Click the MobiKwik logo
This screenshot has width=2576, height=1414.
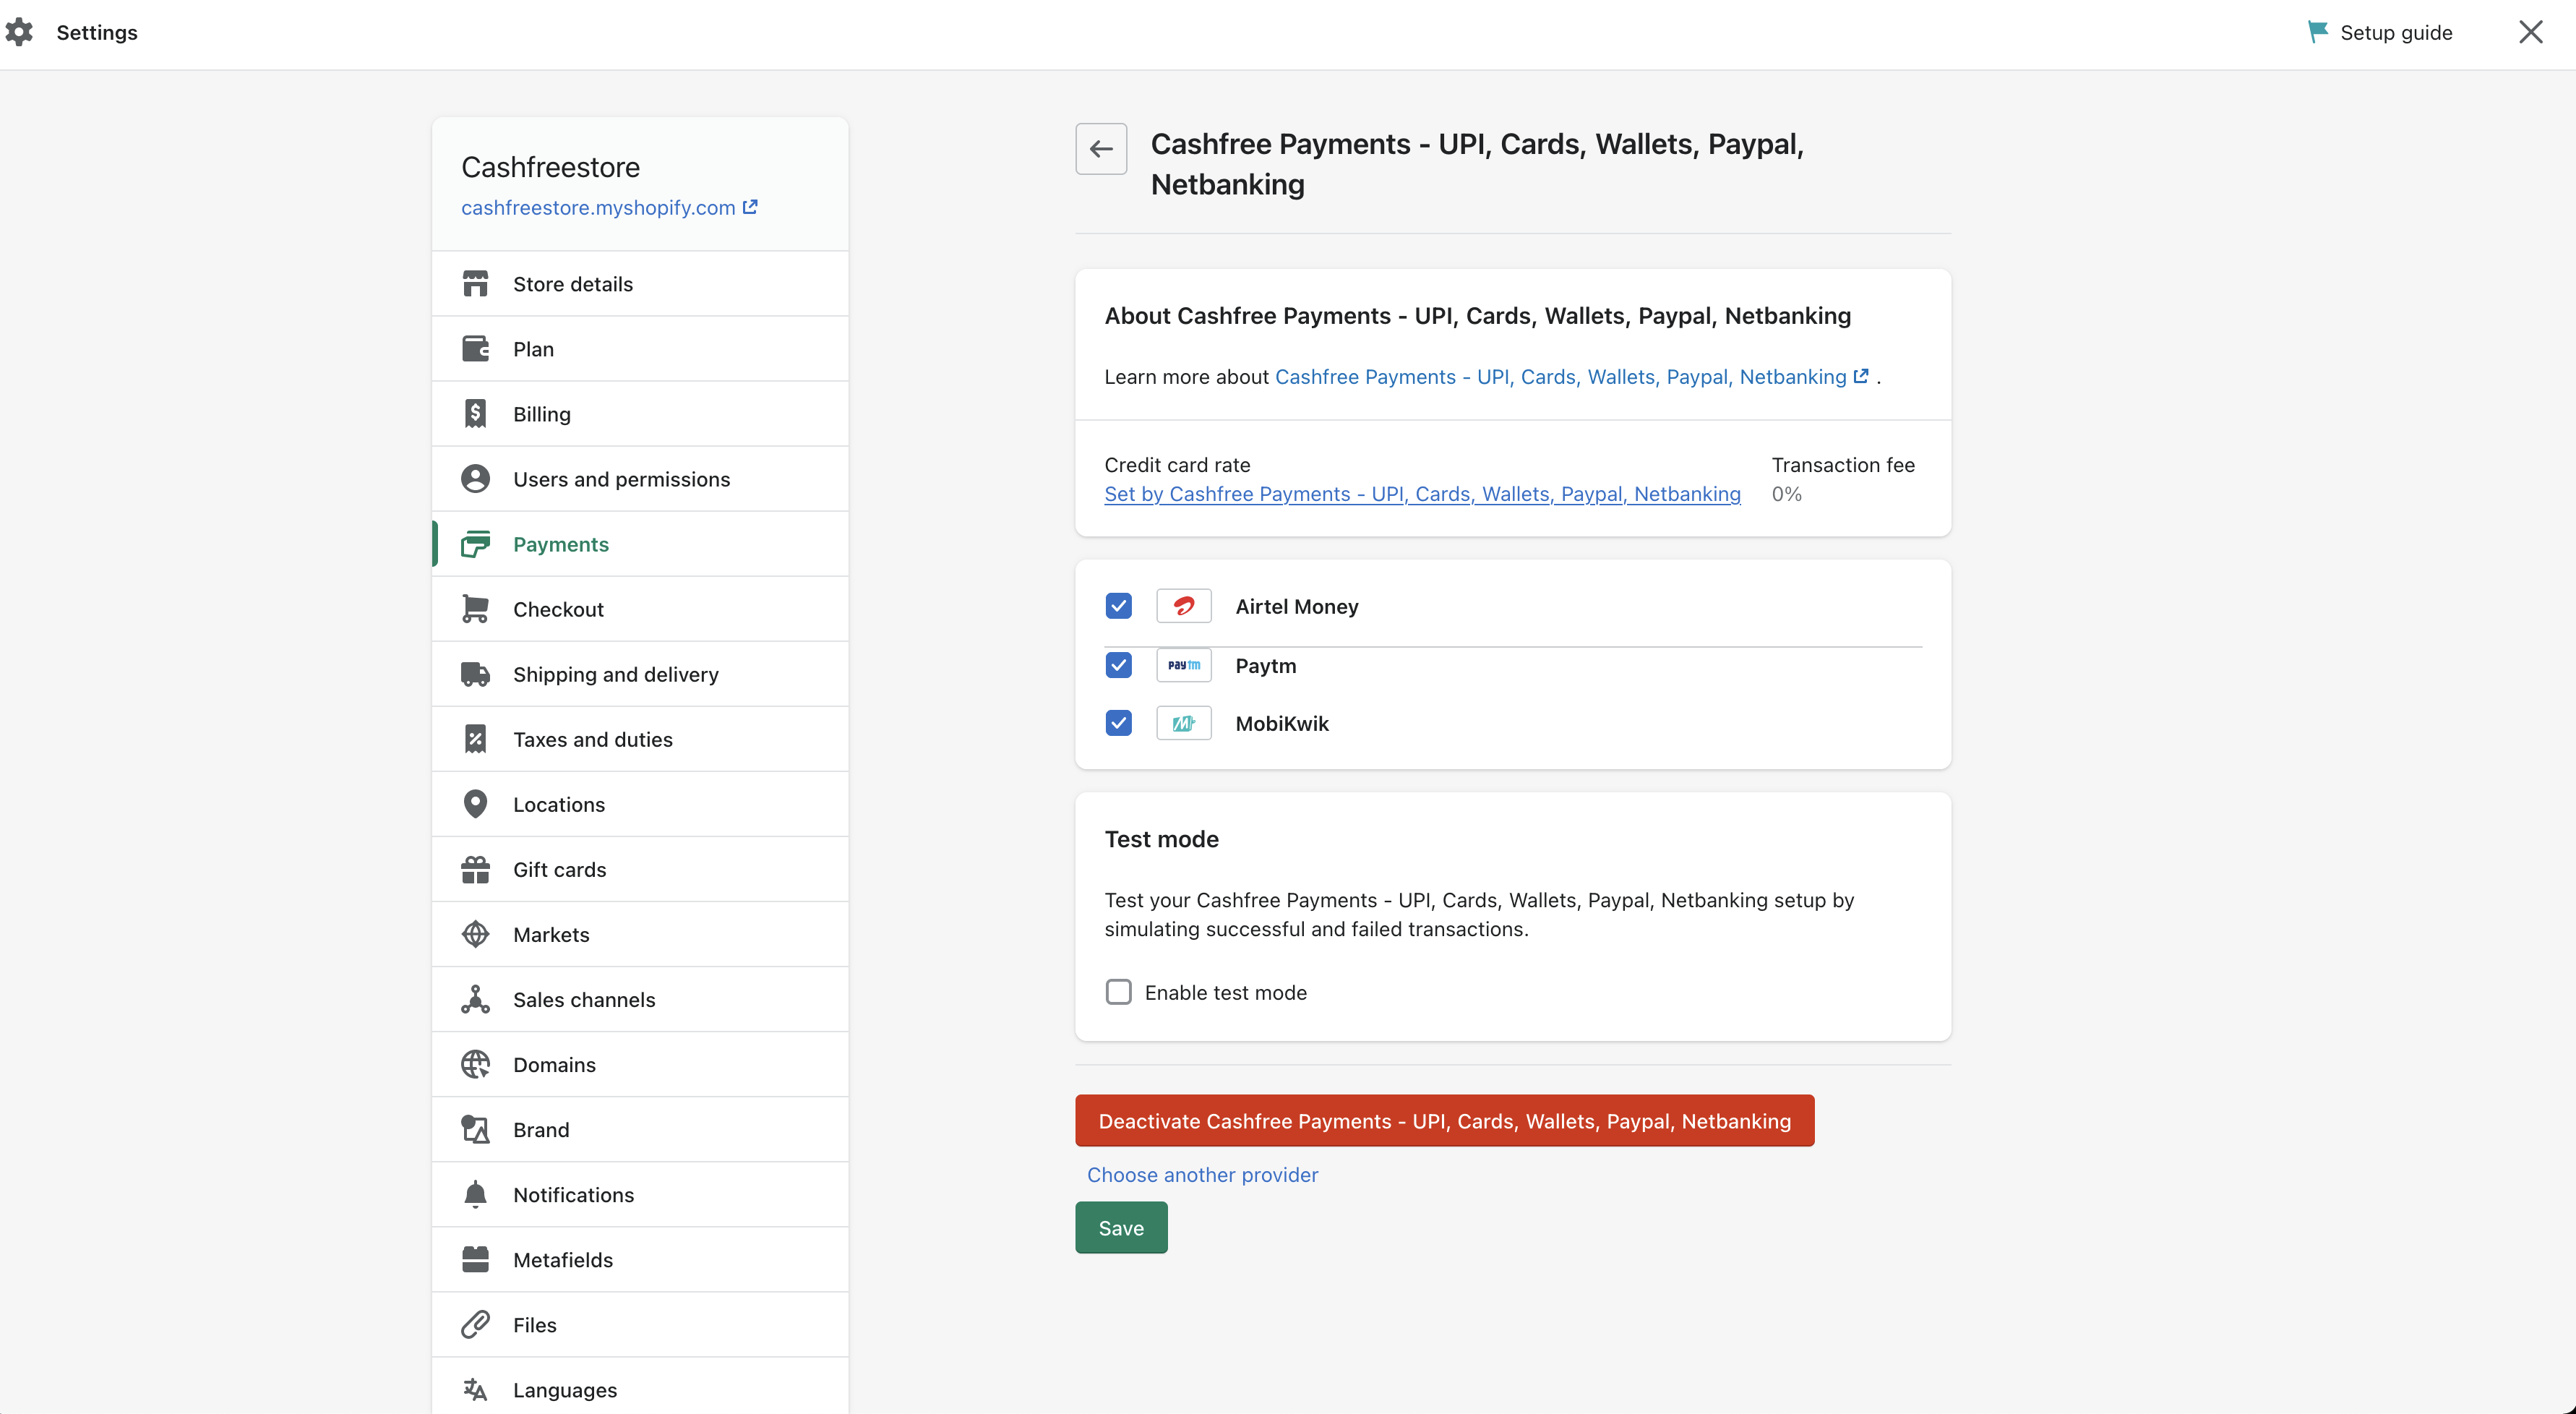coord(1184,723)
